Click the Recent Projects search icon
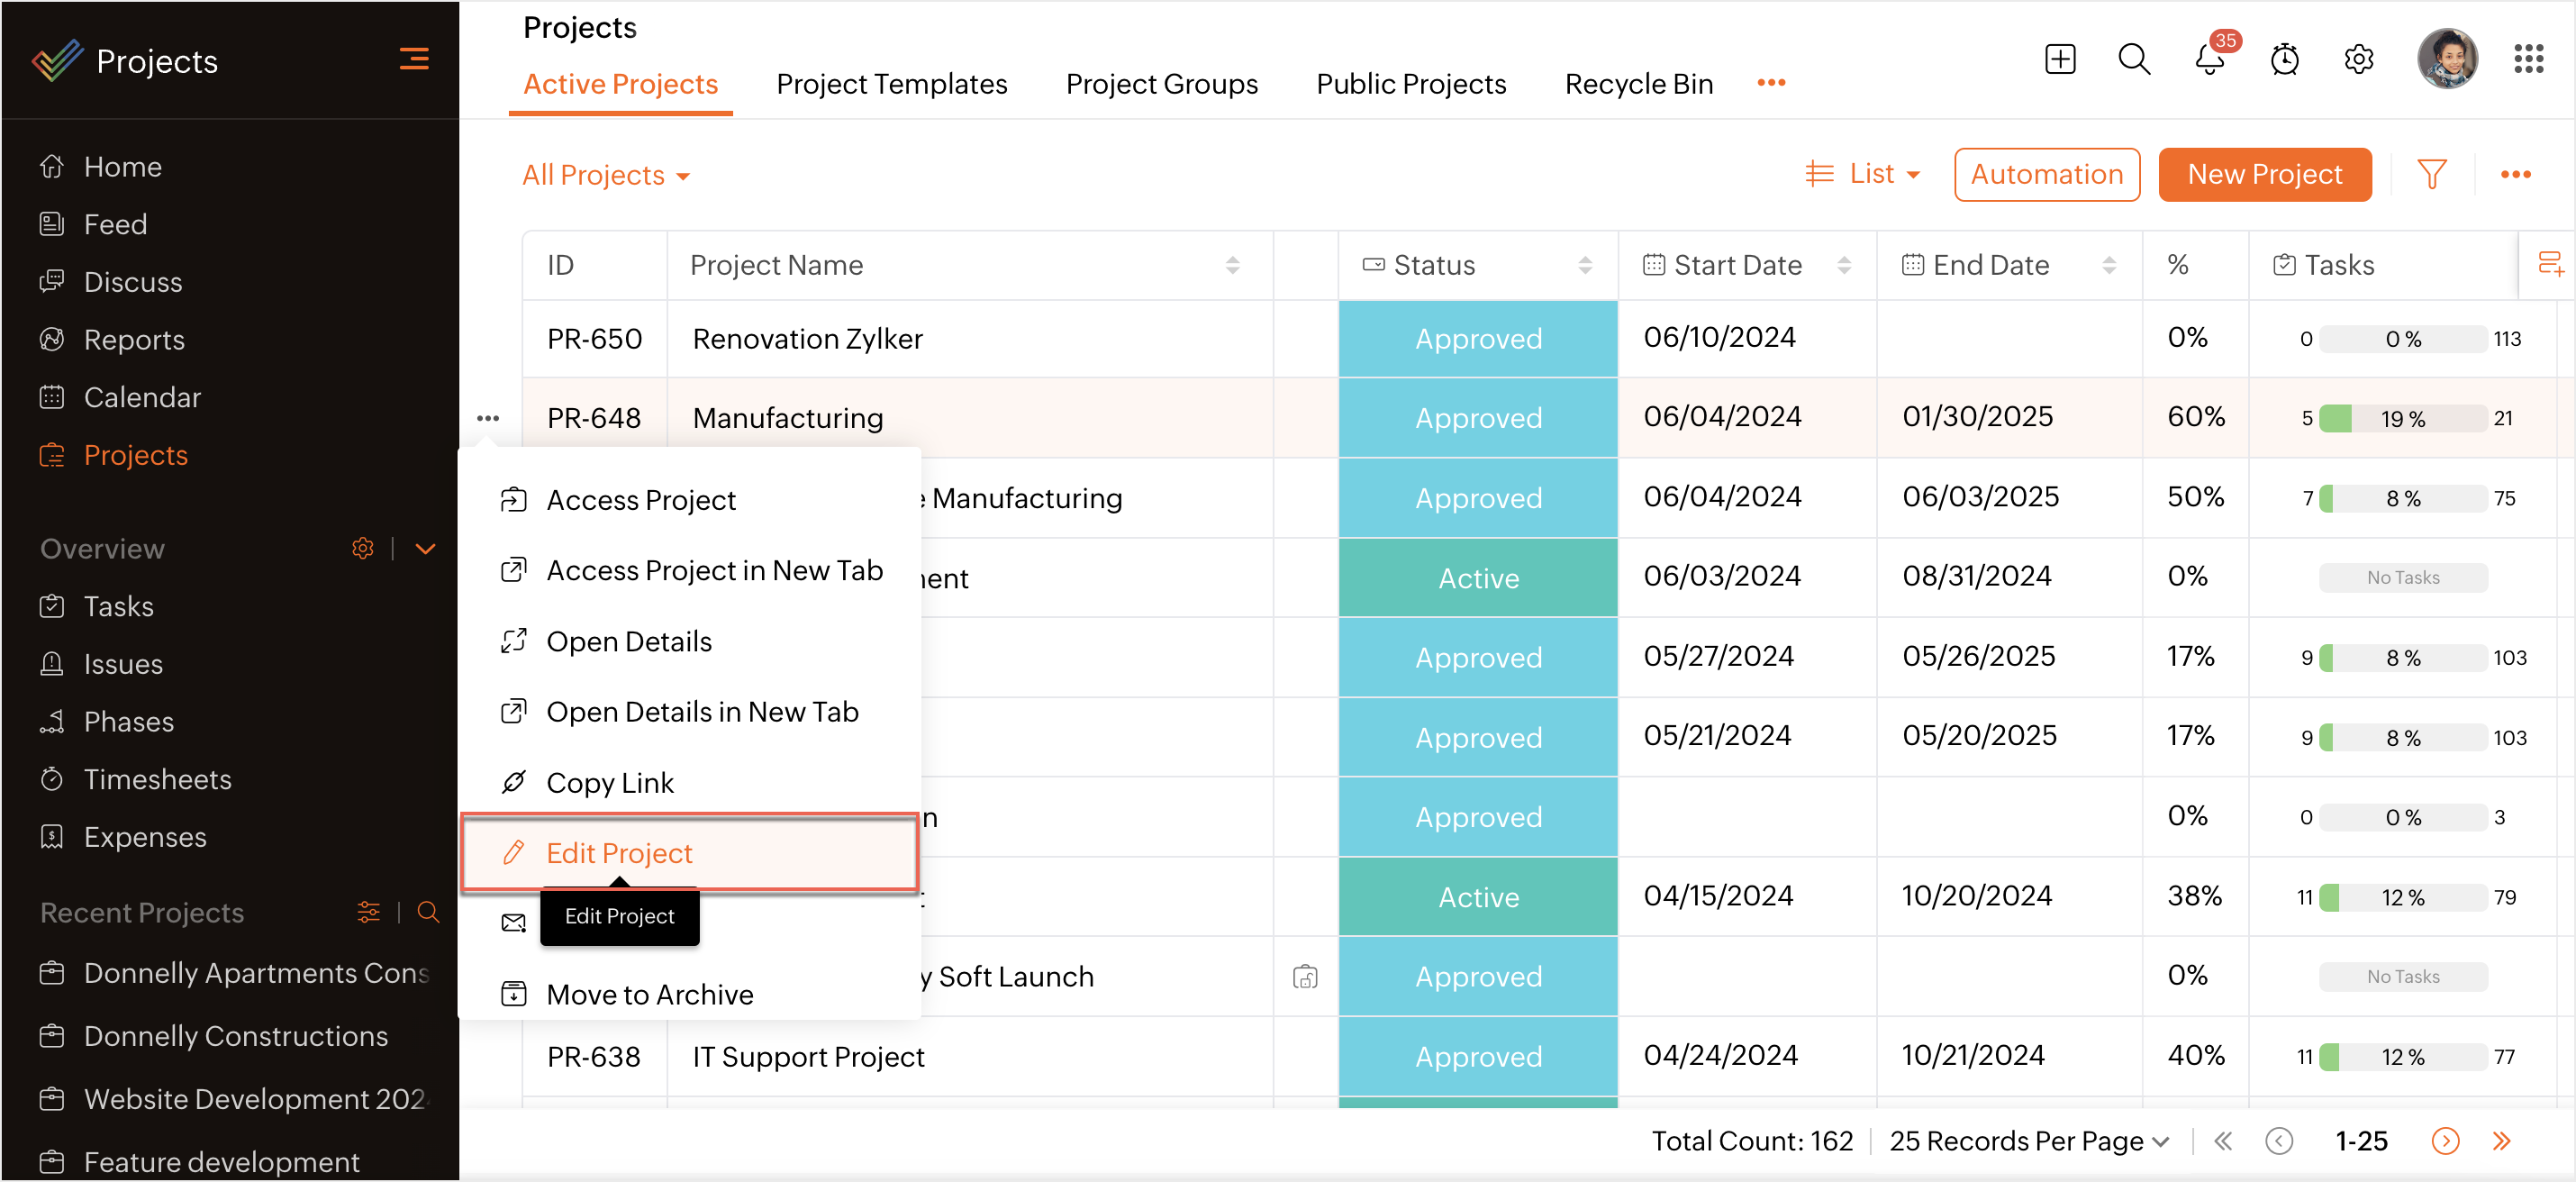 click(428, 912)
